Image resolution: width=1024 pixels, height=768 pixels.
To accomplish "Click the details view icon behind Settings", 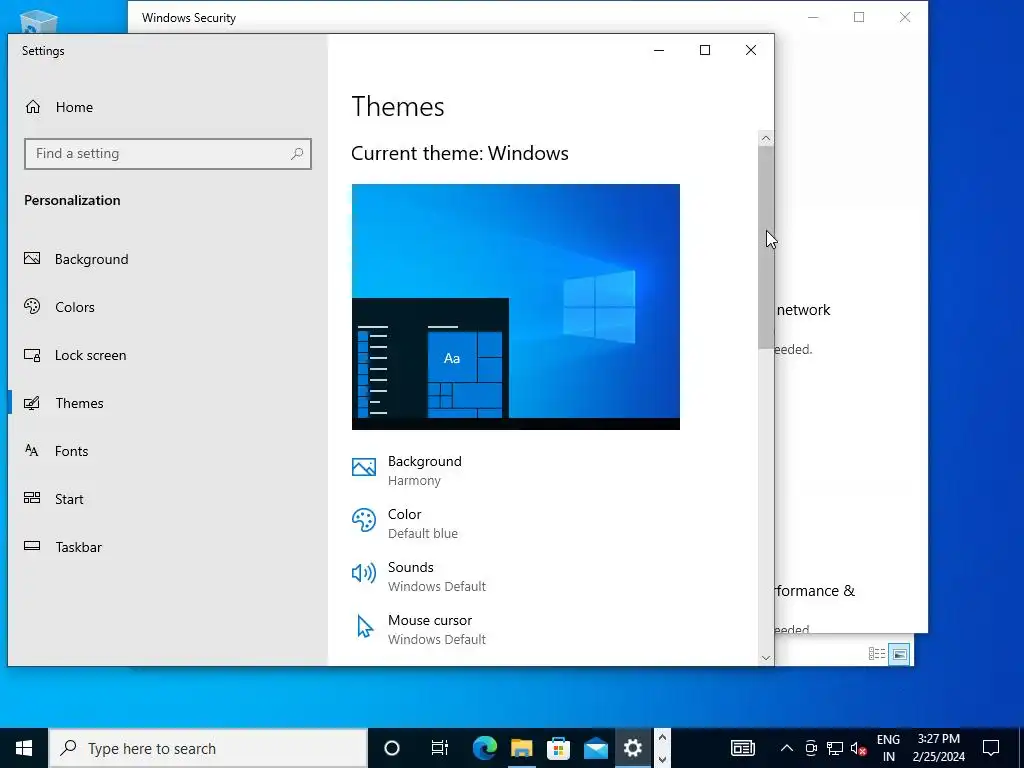I will tap(877, 654).
